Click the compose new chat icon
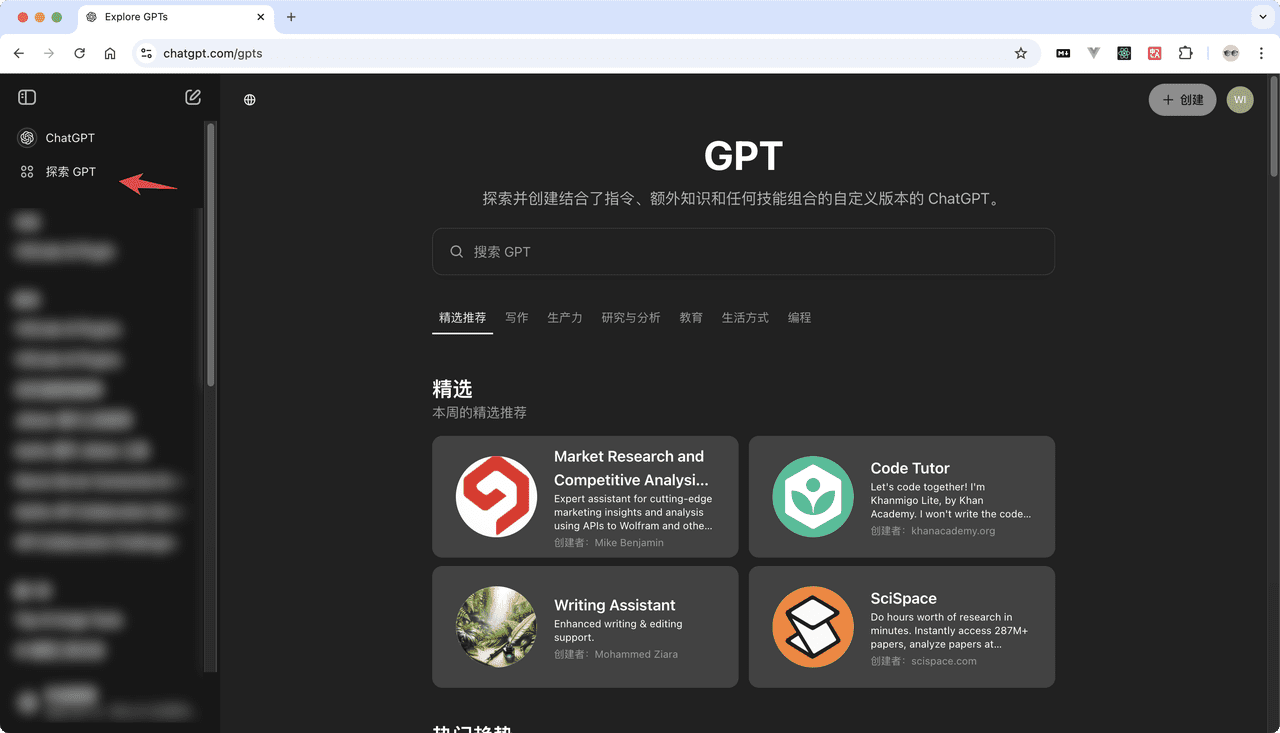Screen dimensions: 1280x733 pyautogui.click(x=192, y=97)
